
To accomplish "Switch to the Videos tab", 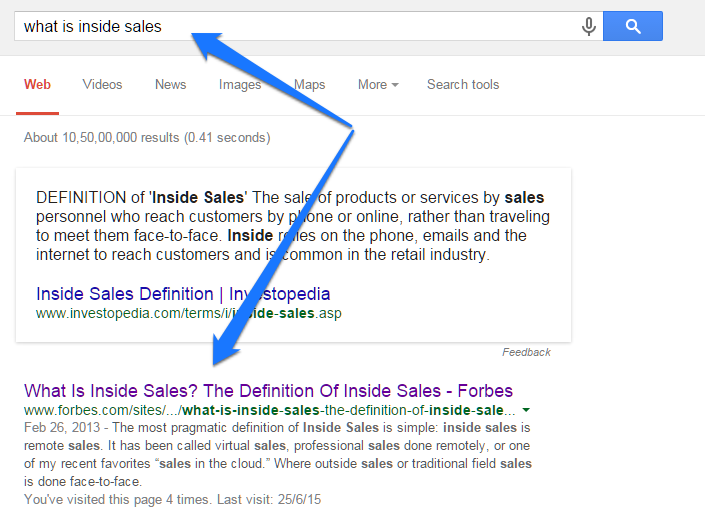I will (x=102, y=85).
